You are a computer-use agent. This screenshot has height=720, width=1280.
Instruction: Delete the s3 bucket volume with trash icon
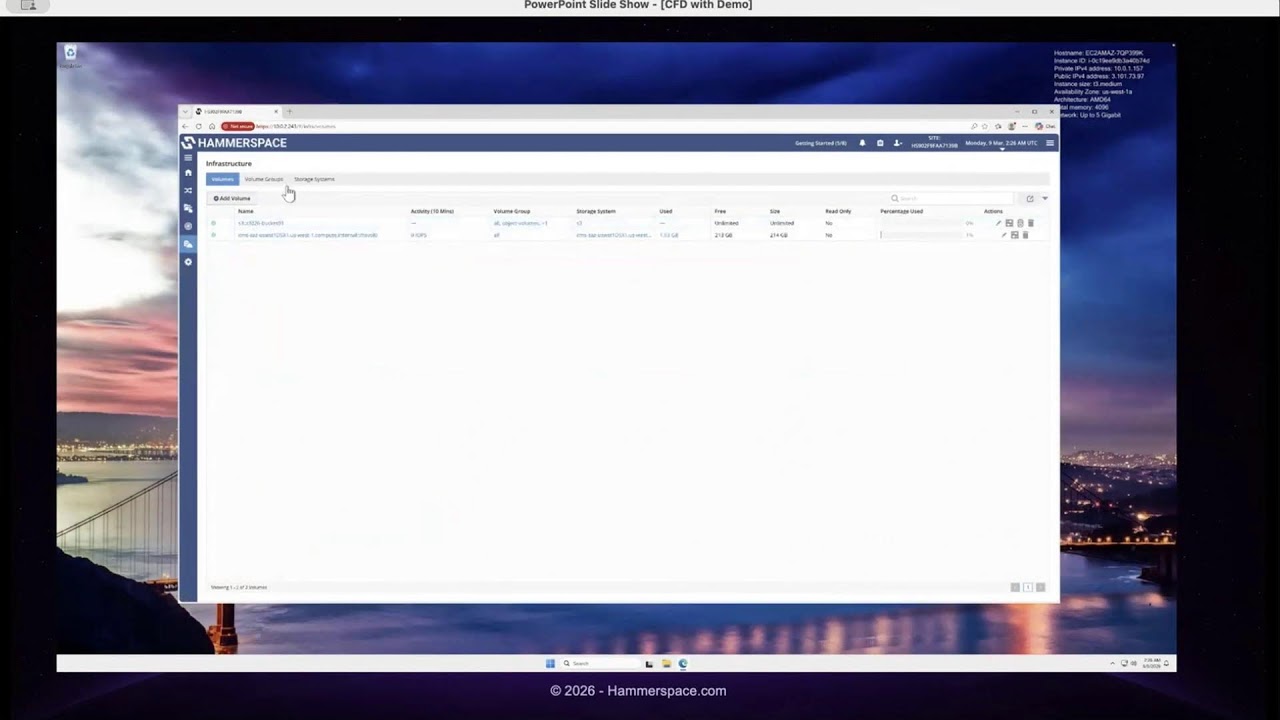1031,223
